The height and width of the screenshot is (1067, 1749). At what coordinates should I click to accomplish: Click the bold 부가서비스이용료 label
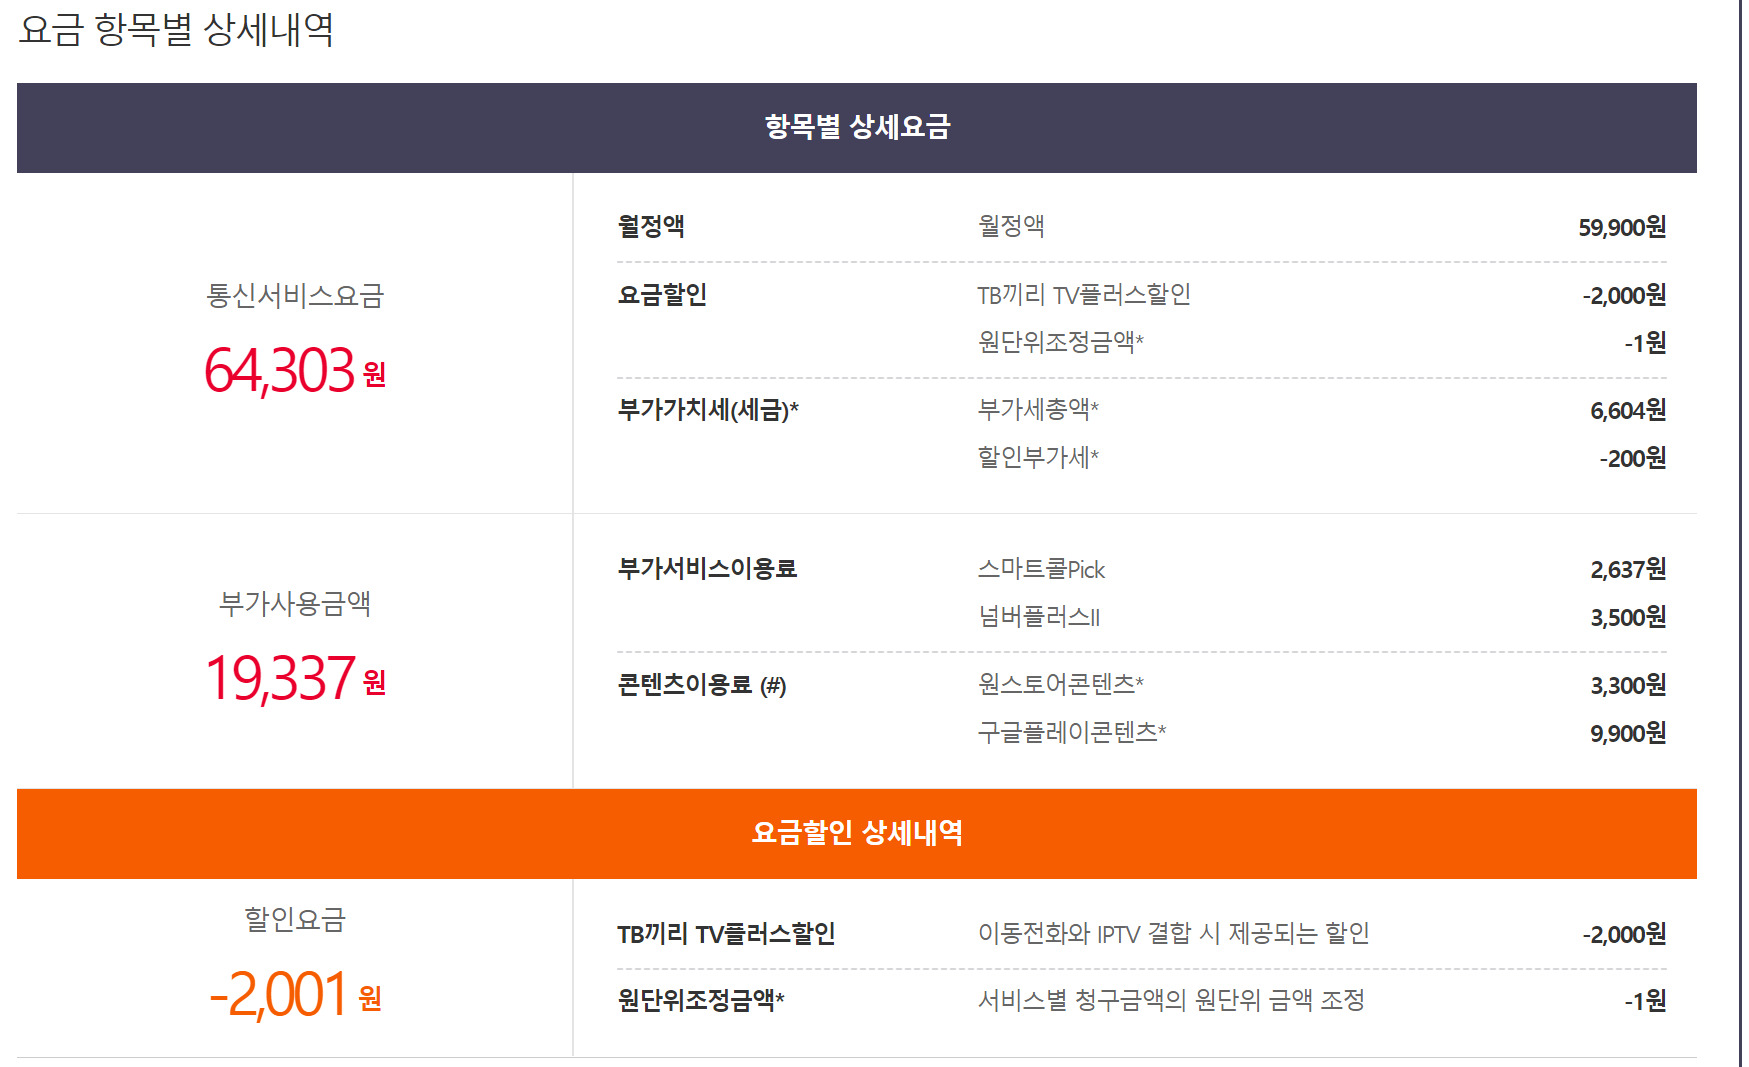[706, 569]
